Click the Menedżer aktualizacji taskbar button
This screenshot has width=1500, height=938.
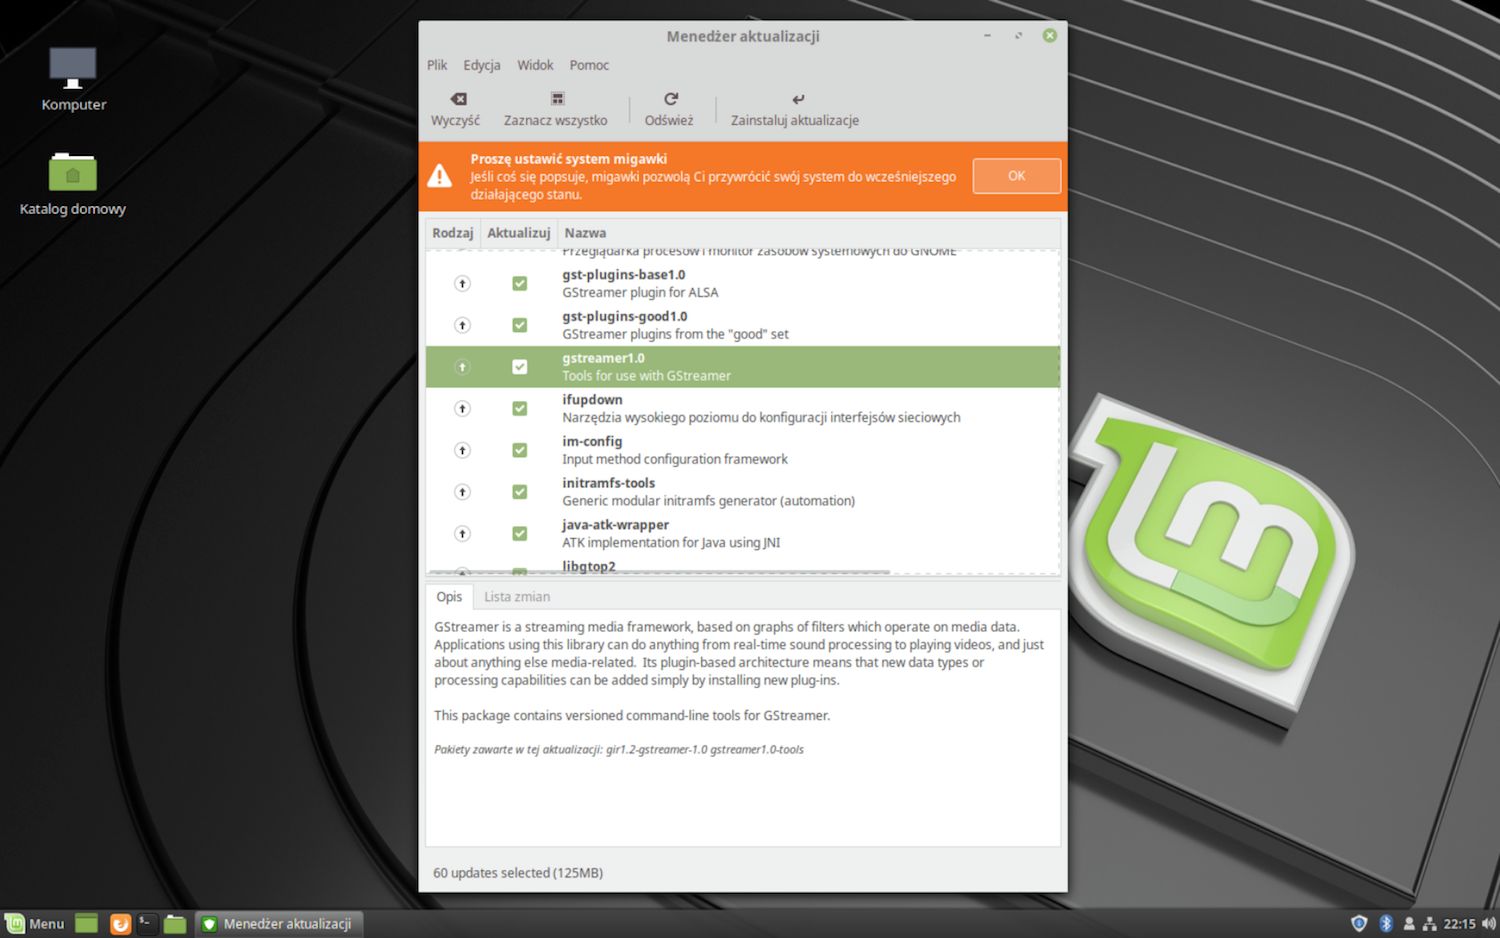pos(278,924)
